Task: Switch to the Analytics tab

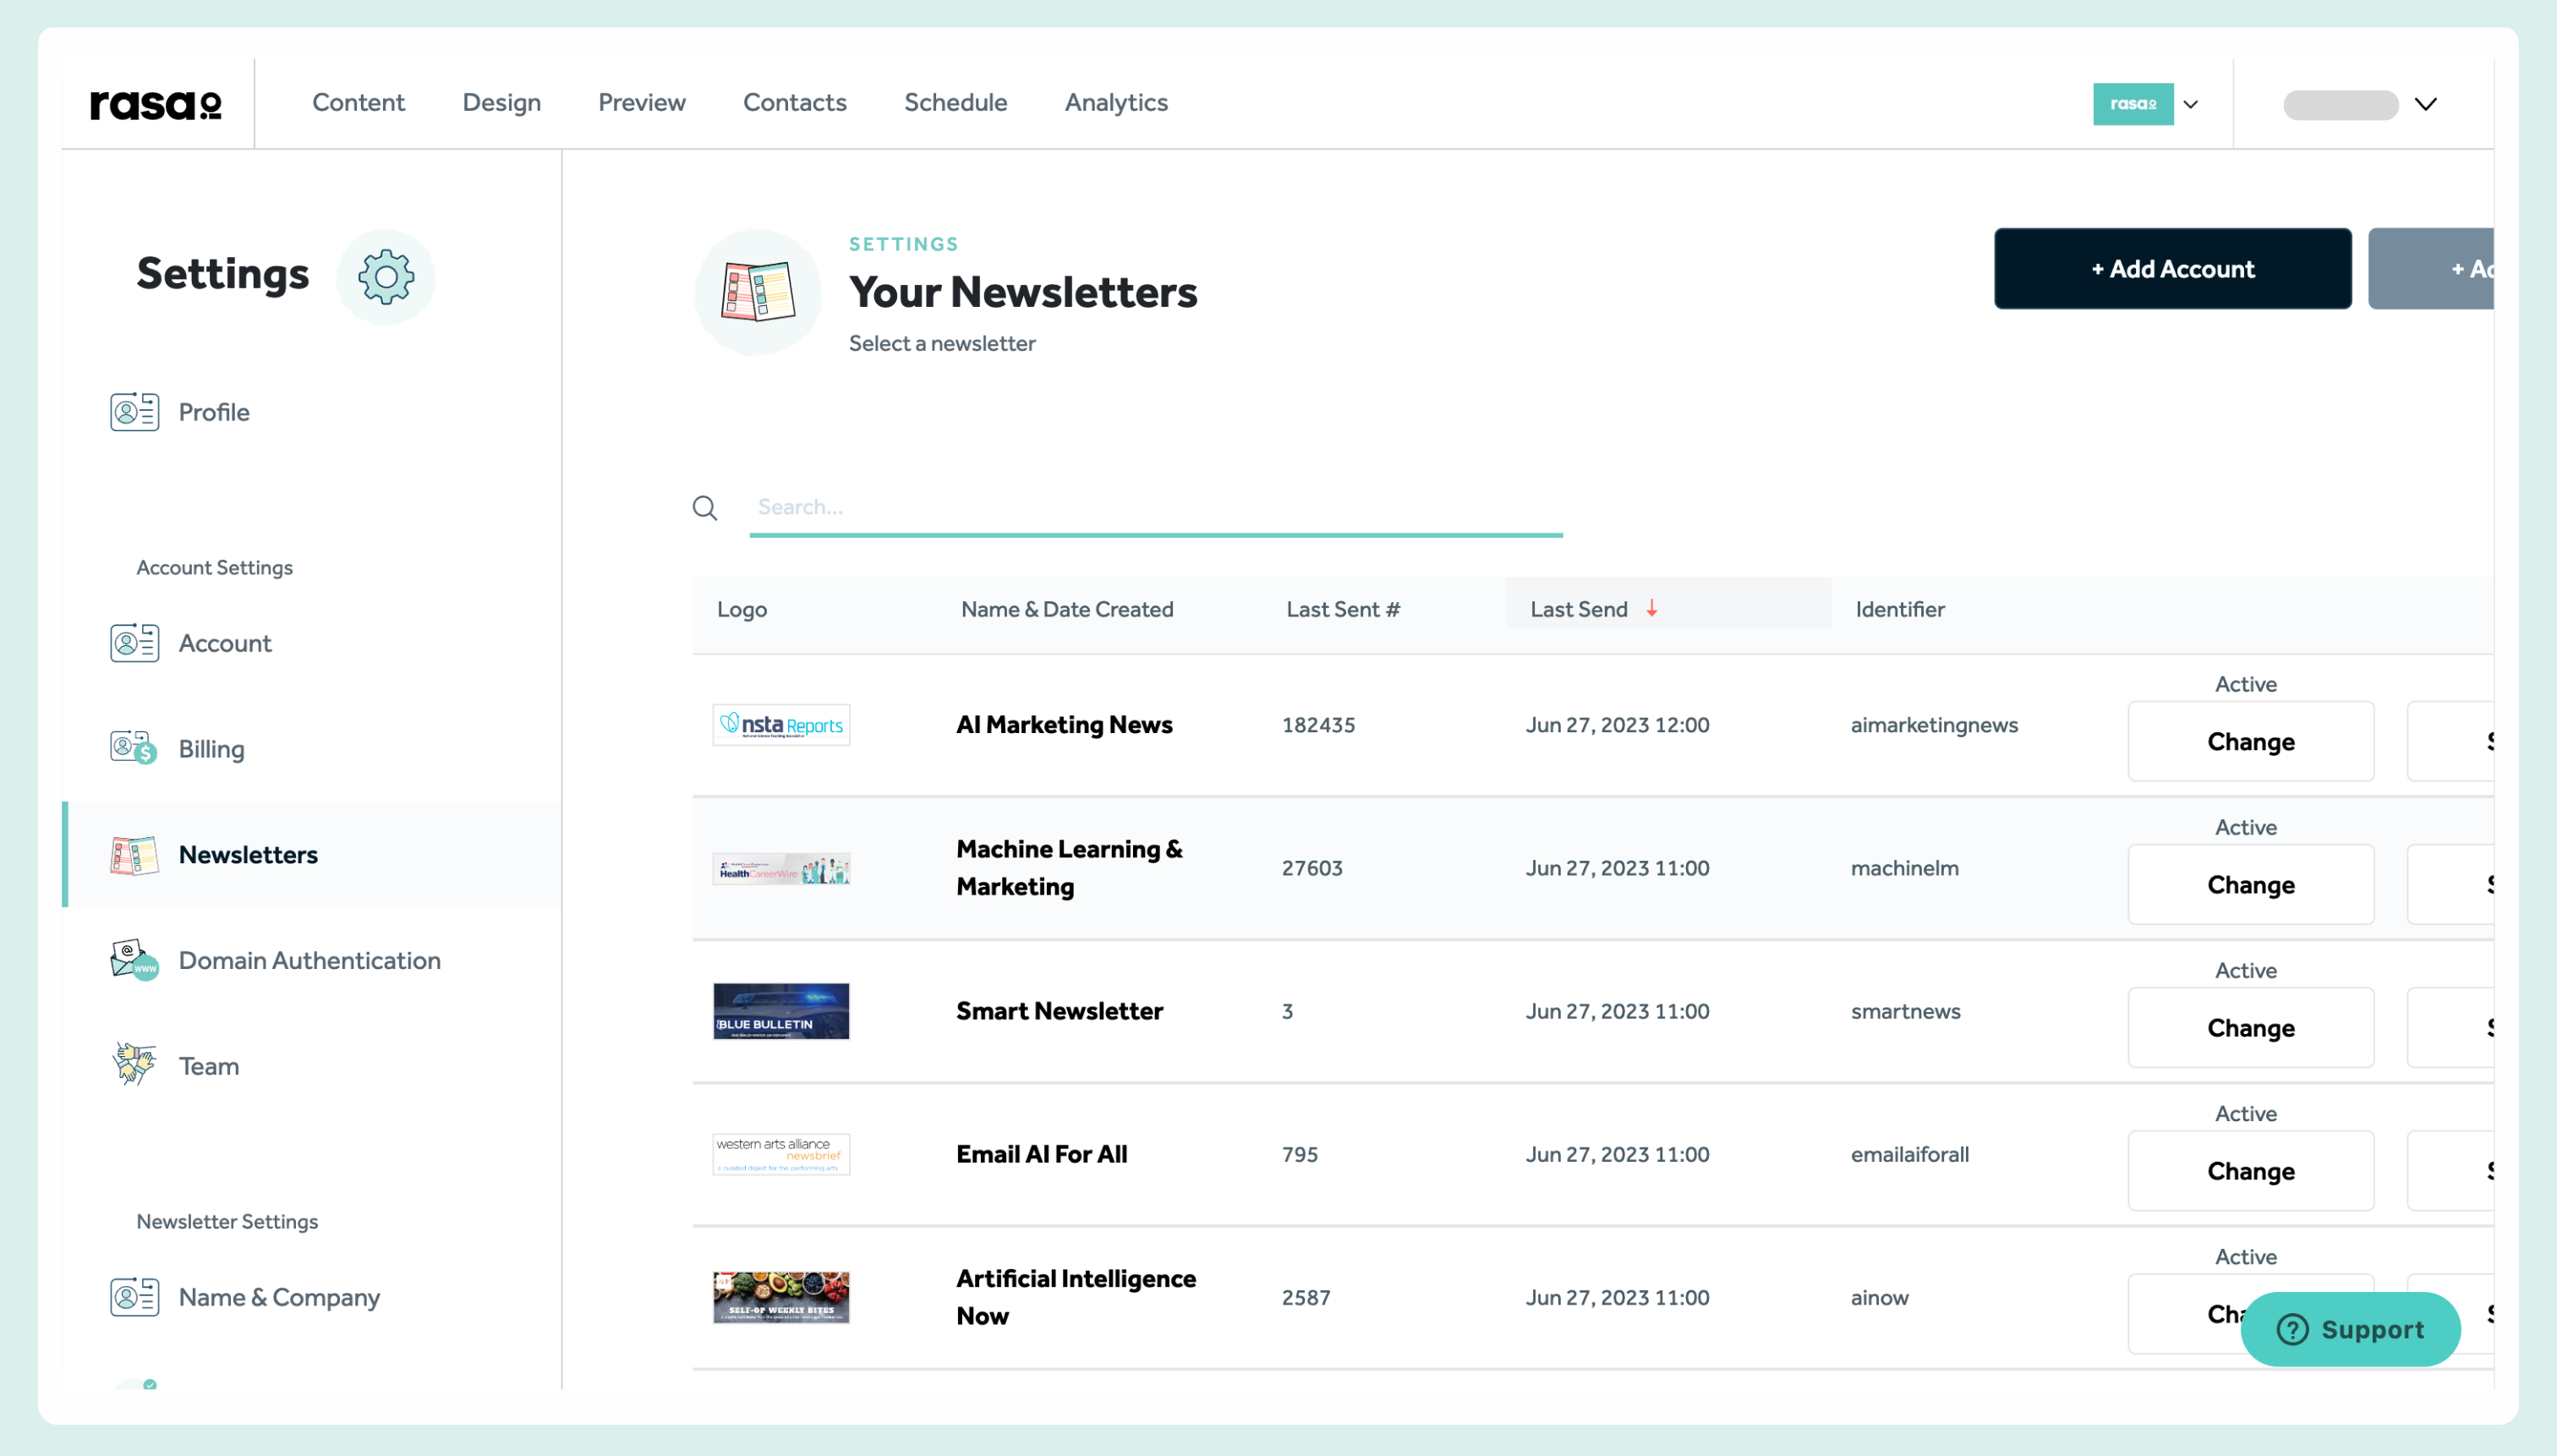Action: 1116,102
